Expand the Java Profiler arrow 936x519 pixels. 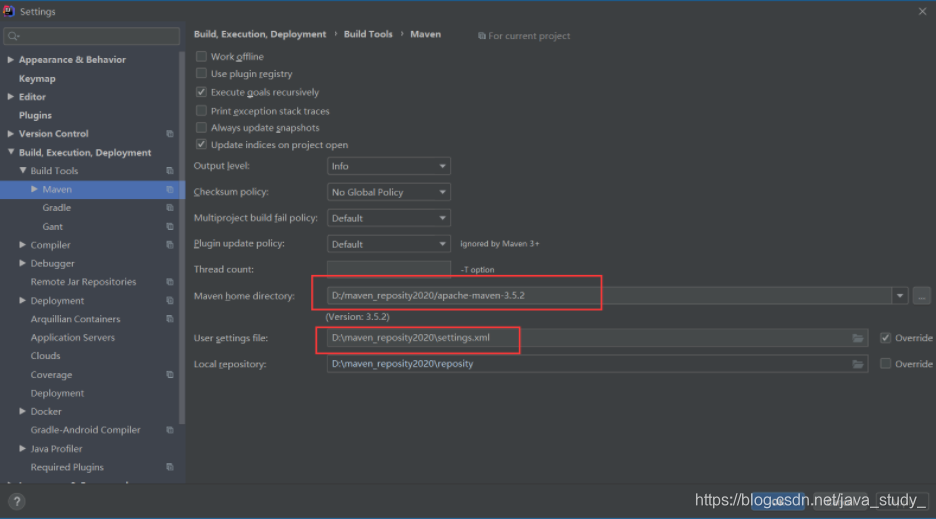22,449
